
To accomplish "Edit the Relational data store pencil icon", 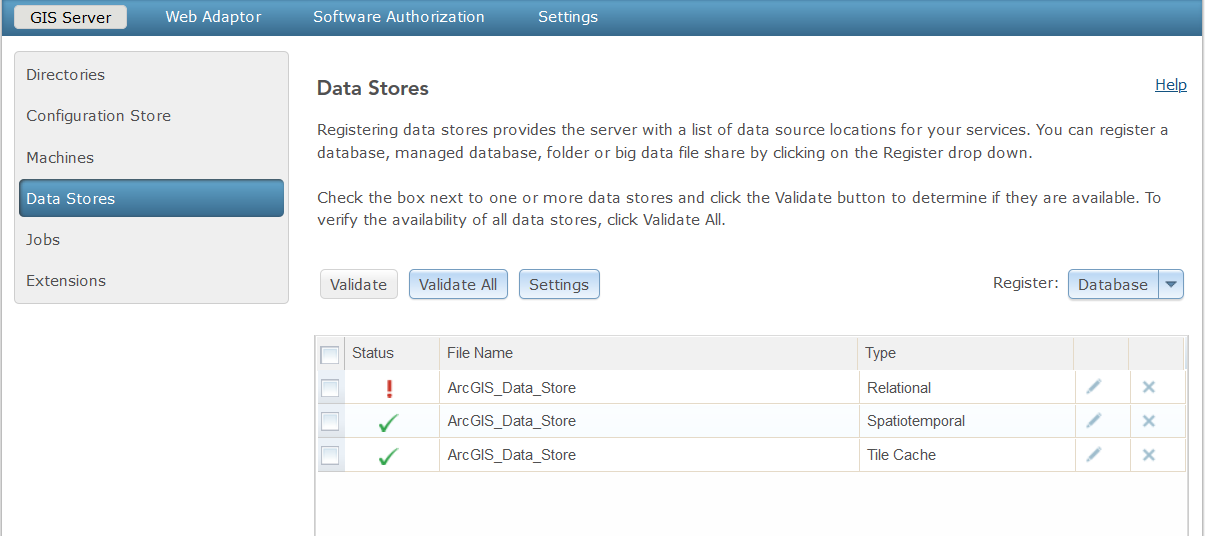I will point(1094,387).
